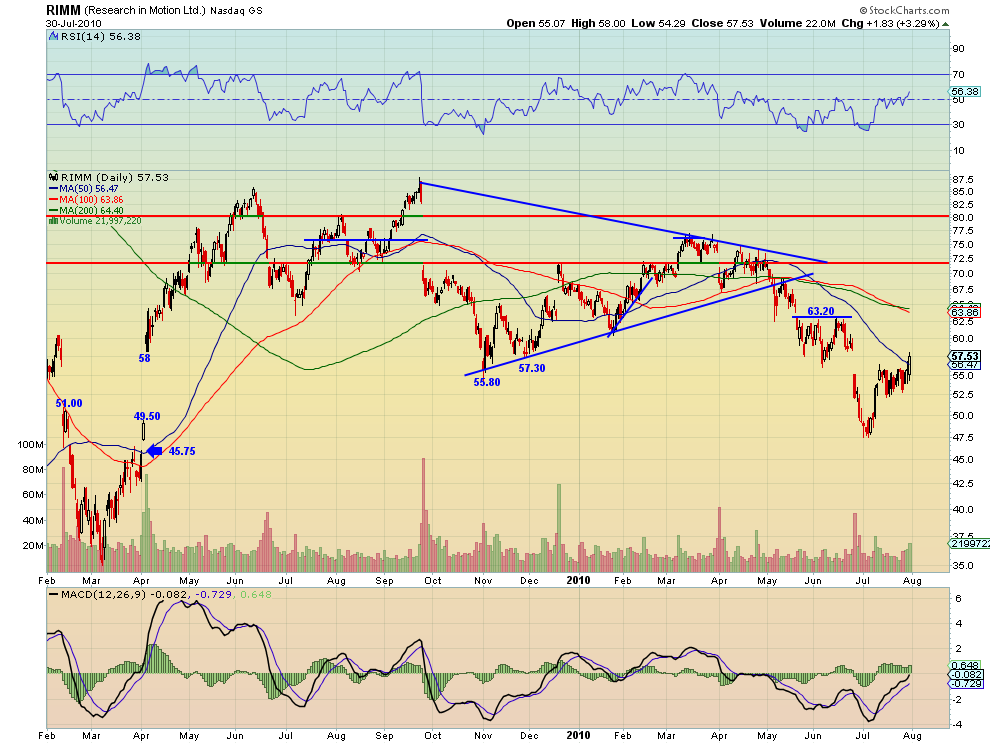Click the 'RSI(14) 56.38' indicator label
This screenshot has height=744, width=990.
click(100, 37)
